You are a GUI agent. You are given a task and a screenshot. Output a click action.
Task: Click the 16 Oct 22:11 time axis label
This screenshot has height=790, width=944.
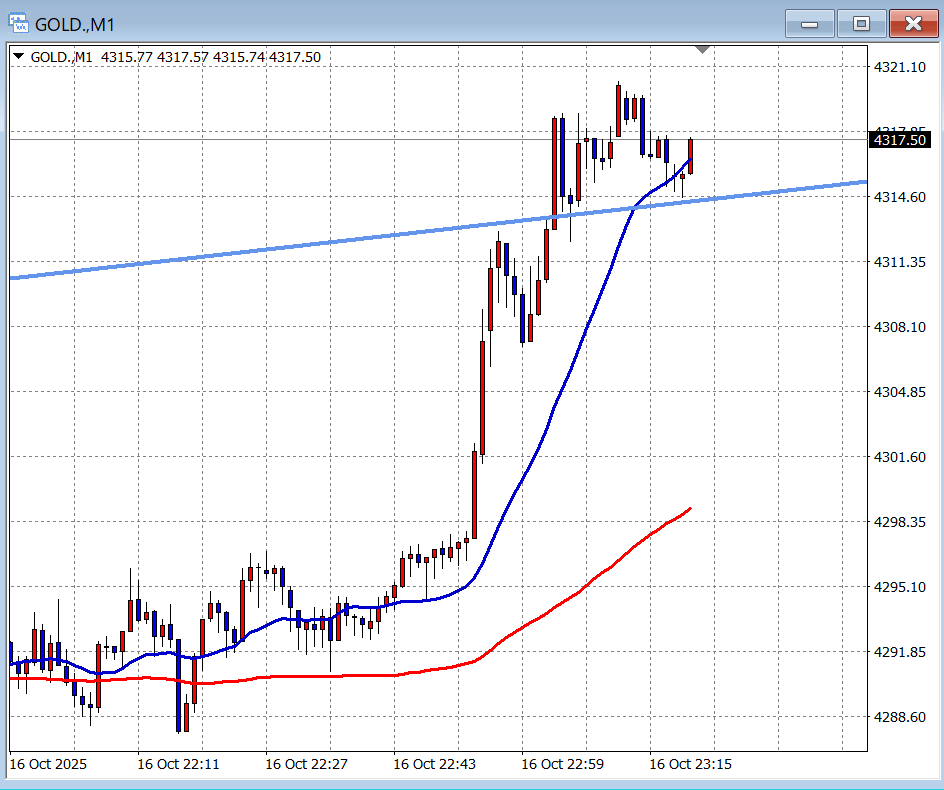(178, 764)
